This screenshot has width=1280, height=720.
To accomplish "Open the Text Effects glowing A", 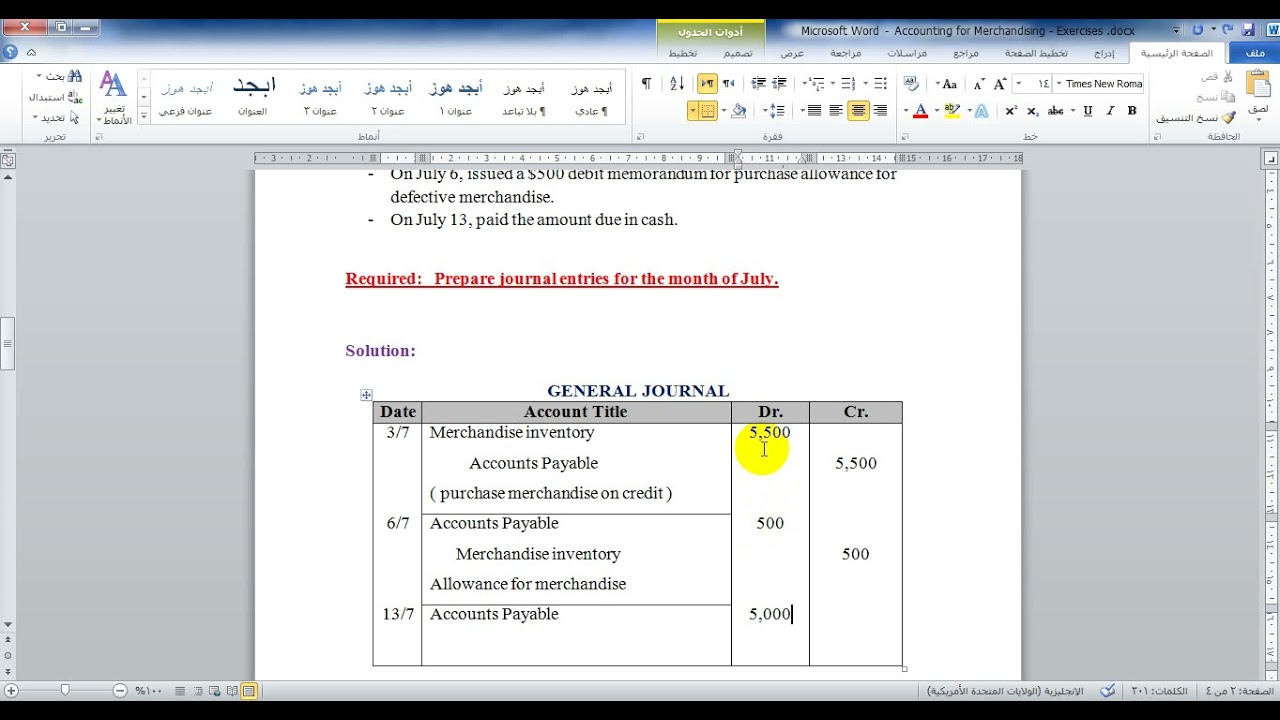I will pyautogui.click(x=982, y=111).
